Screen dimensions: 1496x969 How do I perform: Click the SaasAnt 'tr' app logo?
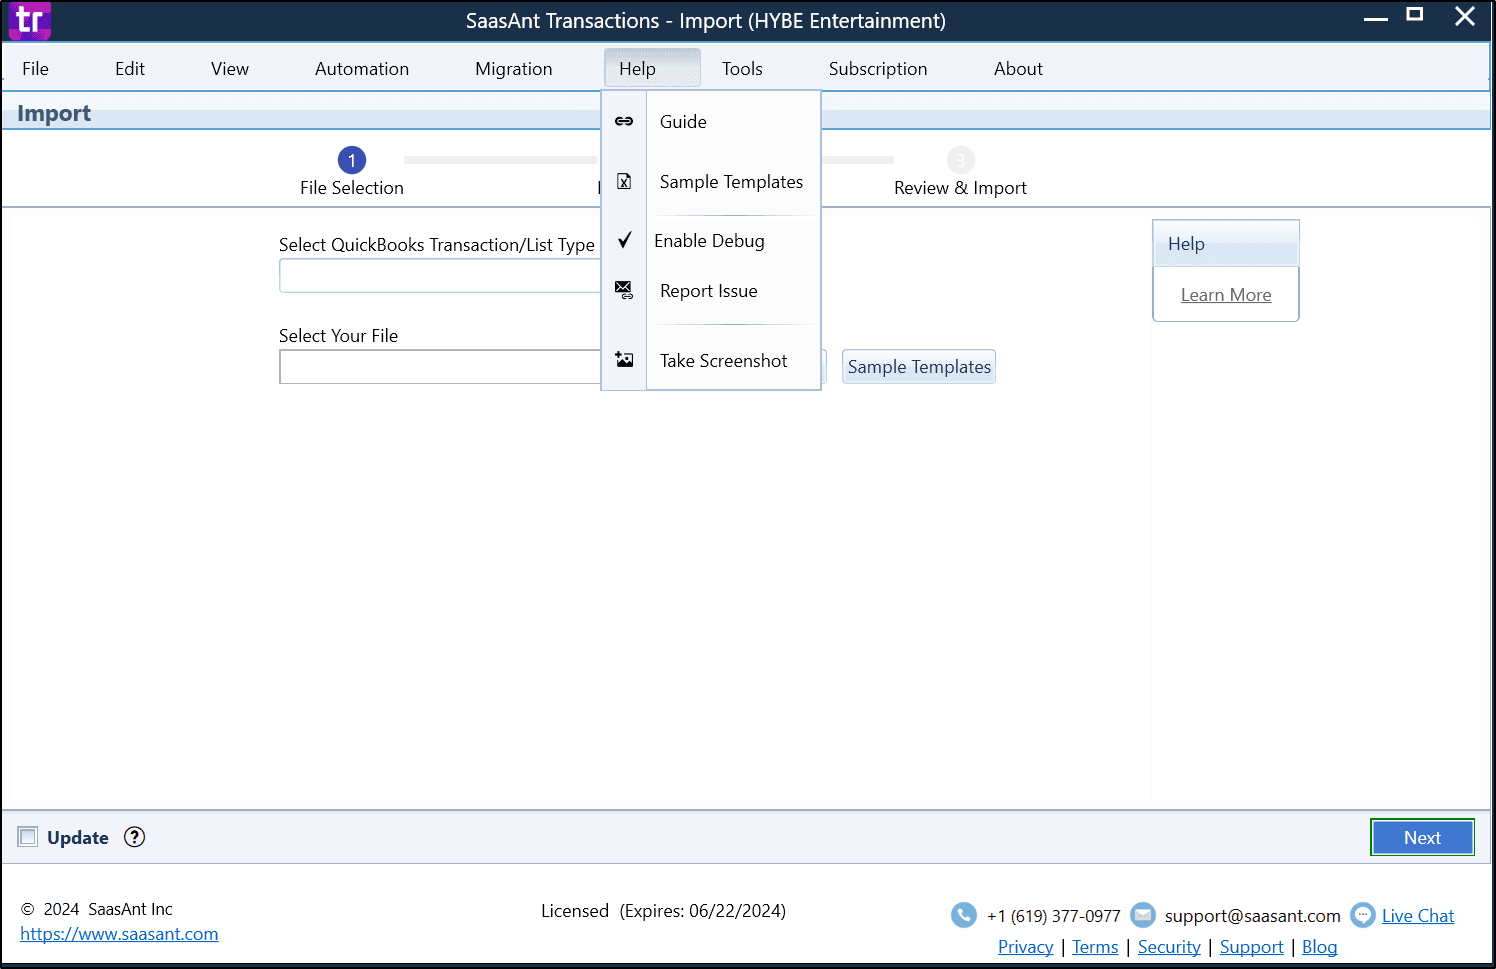click(x=30, y=20)
